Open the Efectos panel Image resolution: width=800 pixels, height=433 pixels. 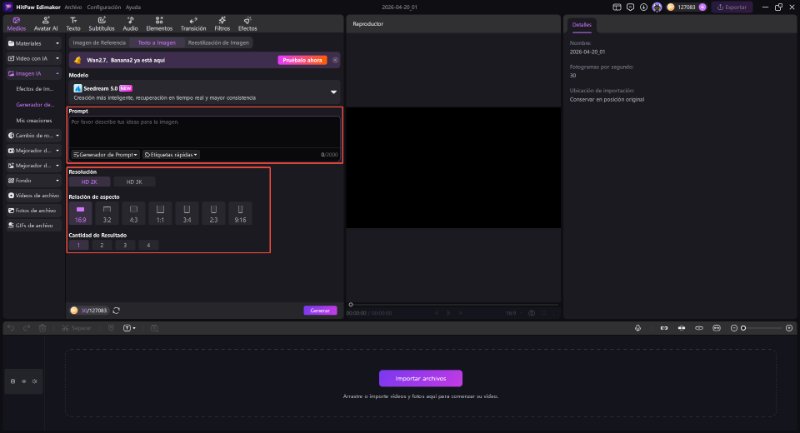[x=247, y=24]
